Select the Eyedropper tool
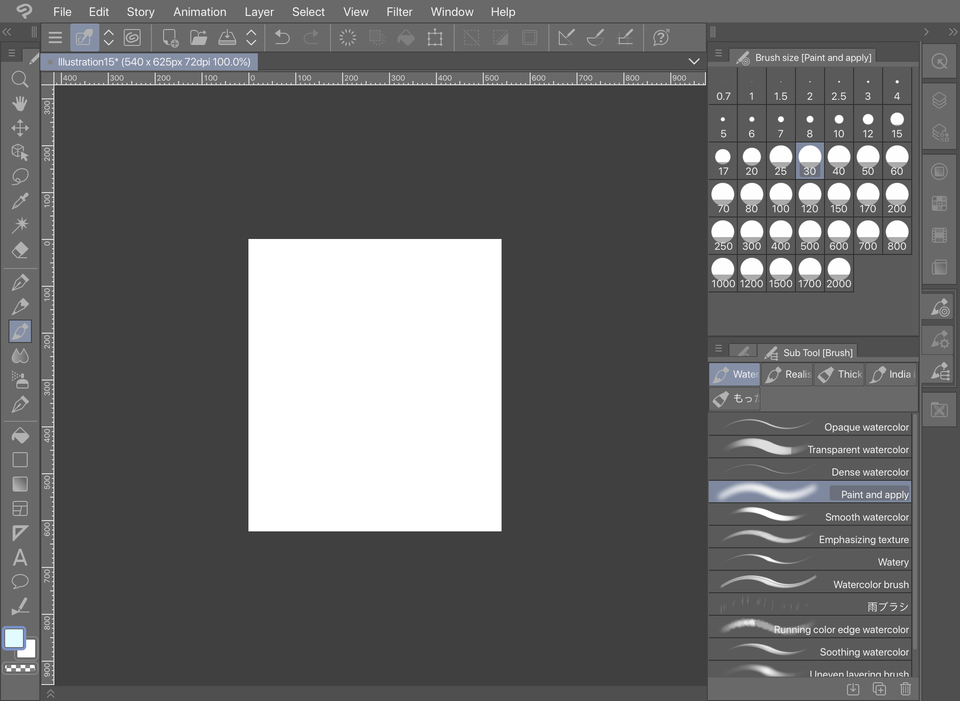960x701 pixels. (x=20, y=201)
